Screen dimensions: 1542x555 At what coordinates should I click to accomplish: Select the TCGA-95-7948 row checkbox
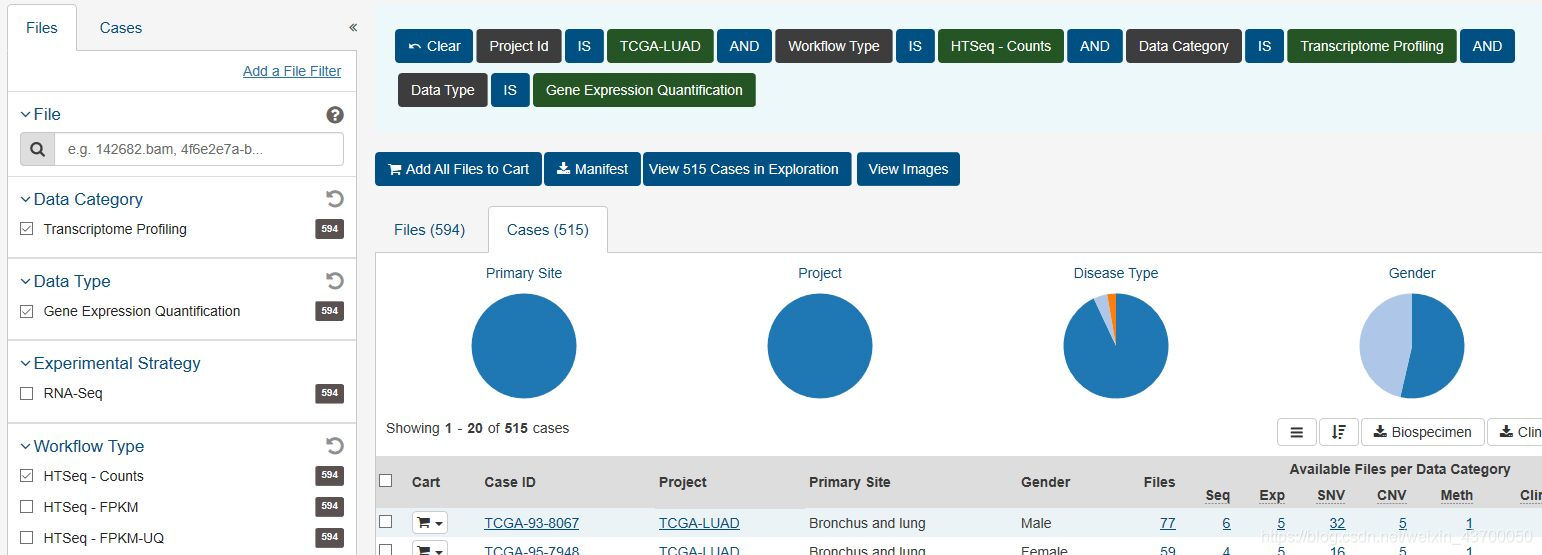pos(385,549)
